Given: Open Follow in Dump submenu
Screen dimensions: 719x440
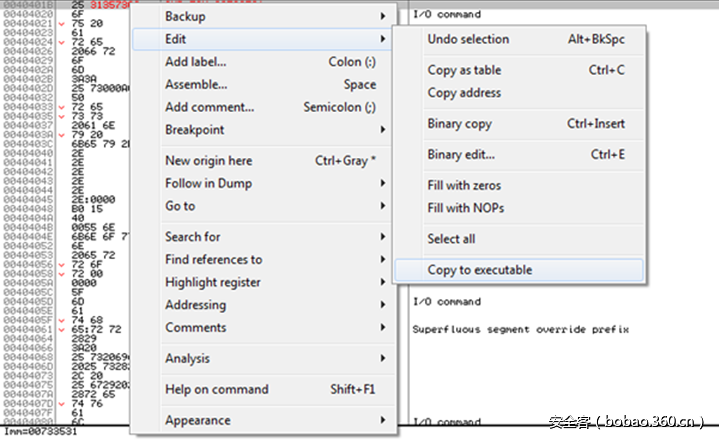Looking at the screenshot, I should click(x=208, y=183).
